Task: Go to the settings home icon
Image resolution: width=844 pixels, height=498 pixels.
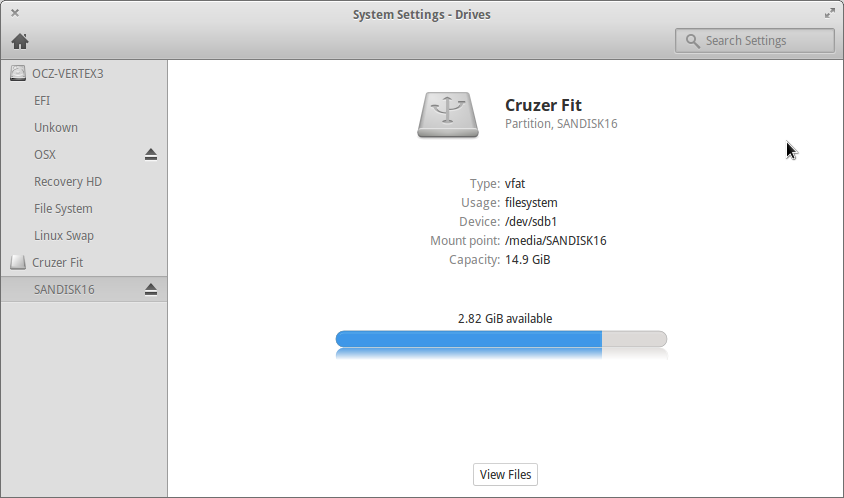Action: [x=20, y=41]
